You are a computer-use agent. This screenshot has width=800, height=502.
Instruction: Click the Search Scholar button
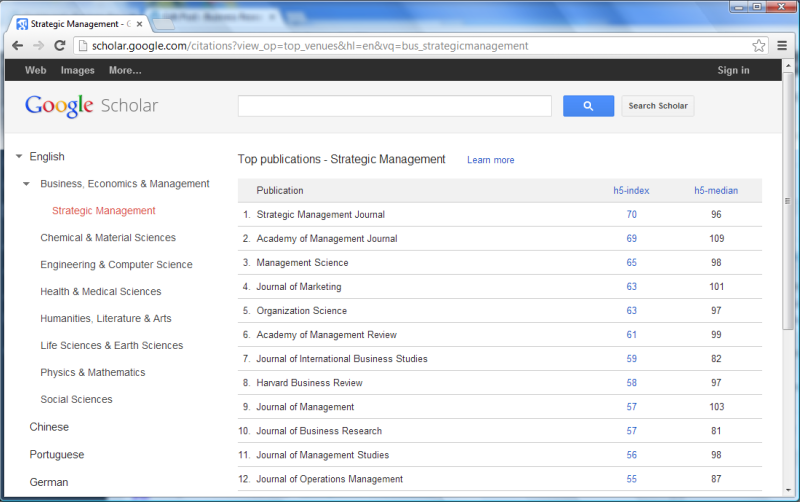[x=658, y=106]
